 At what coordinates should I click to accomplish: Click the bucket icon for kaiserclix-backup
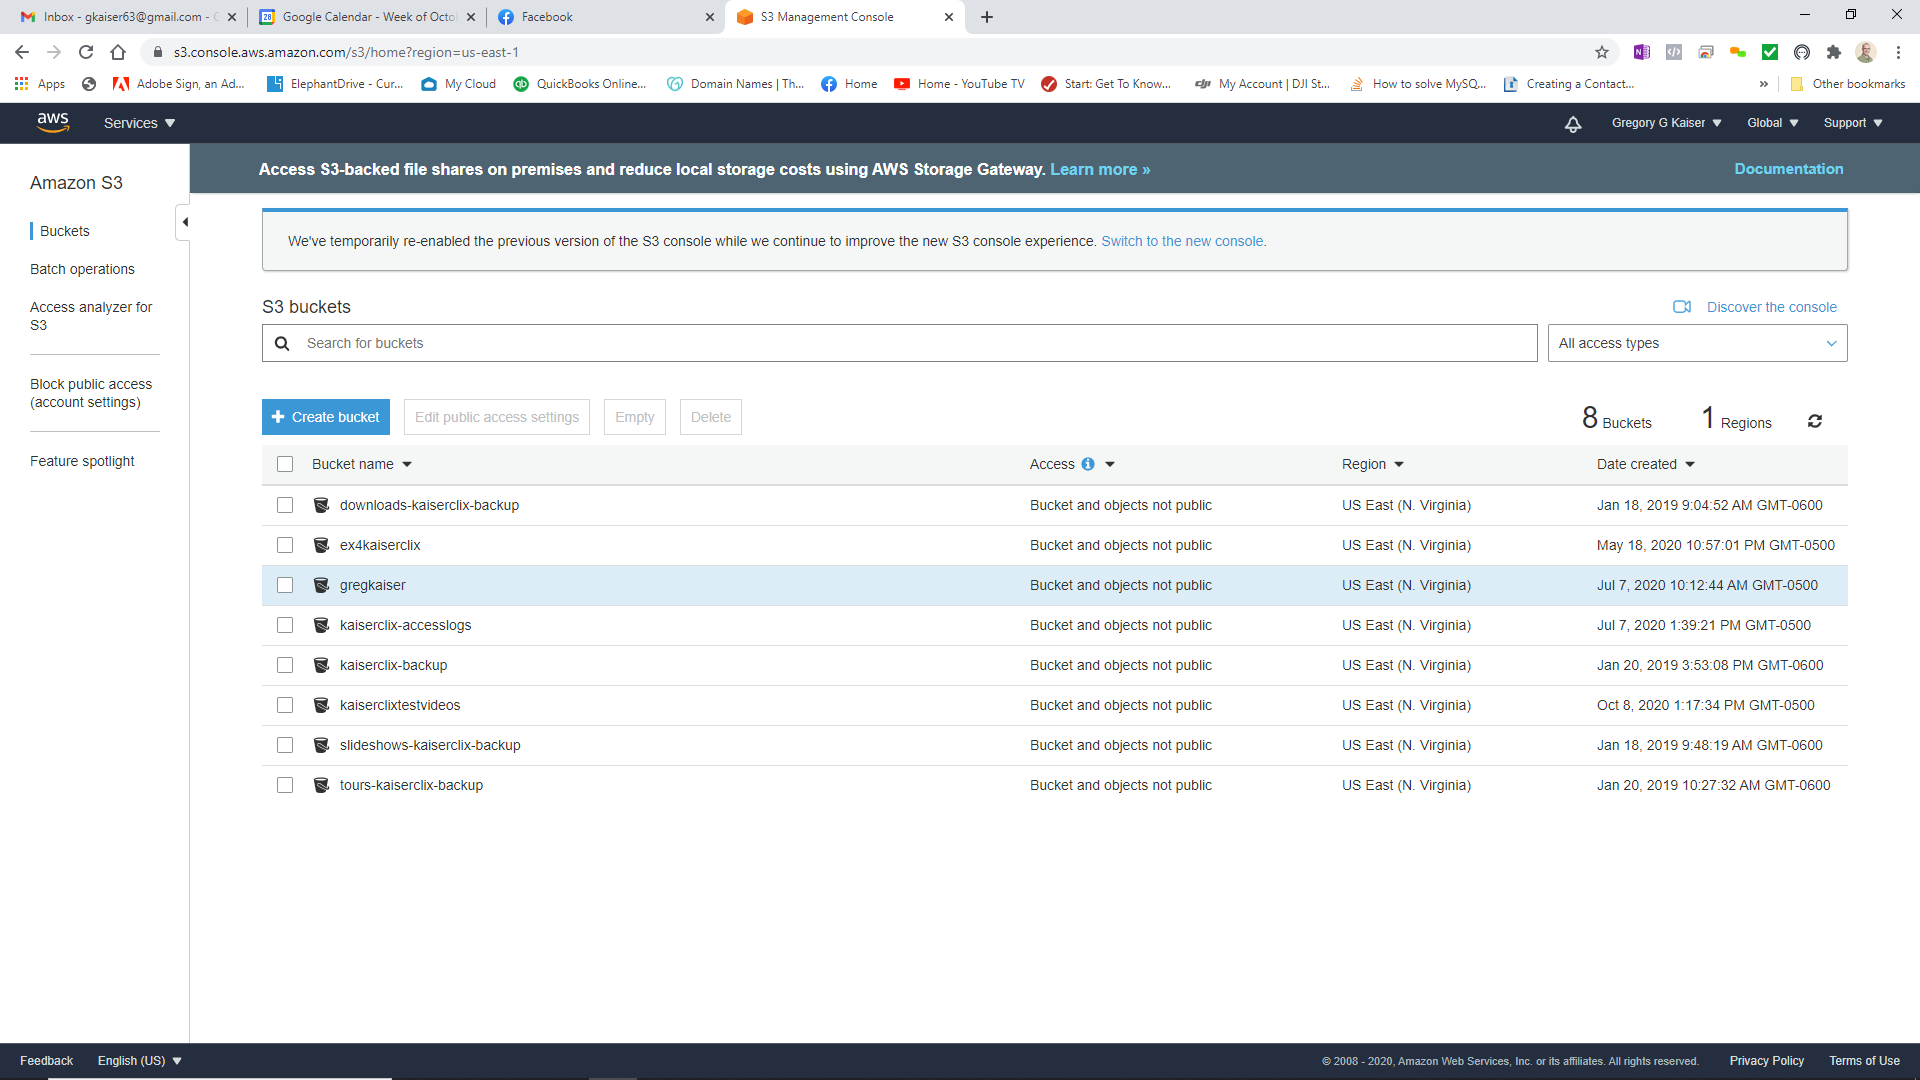321,665
